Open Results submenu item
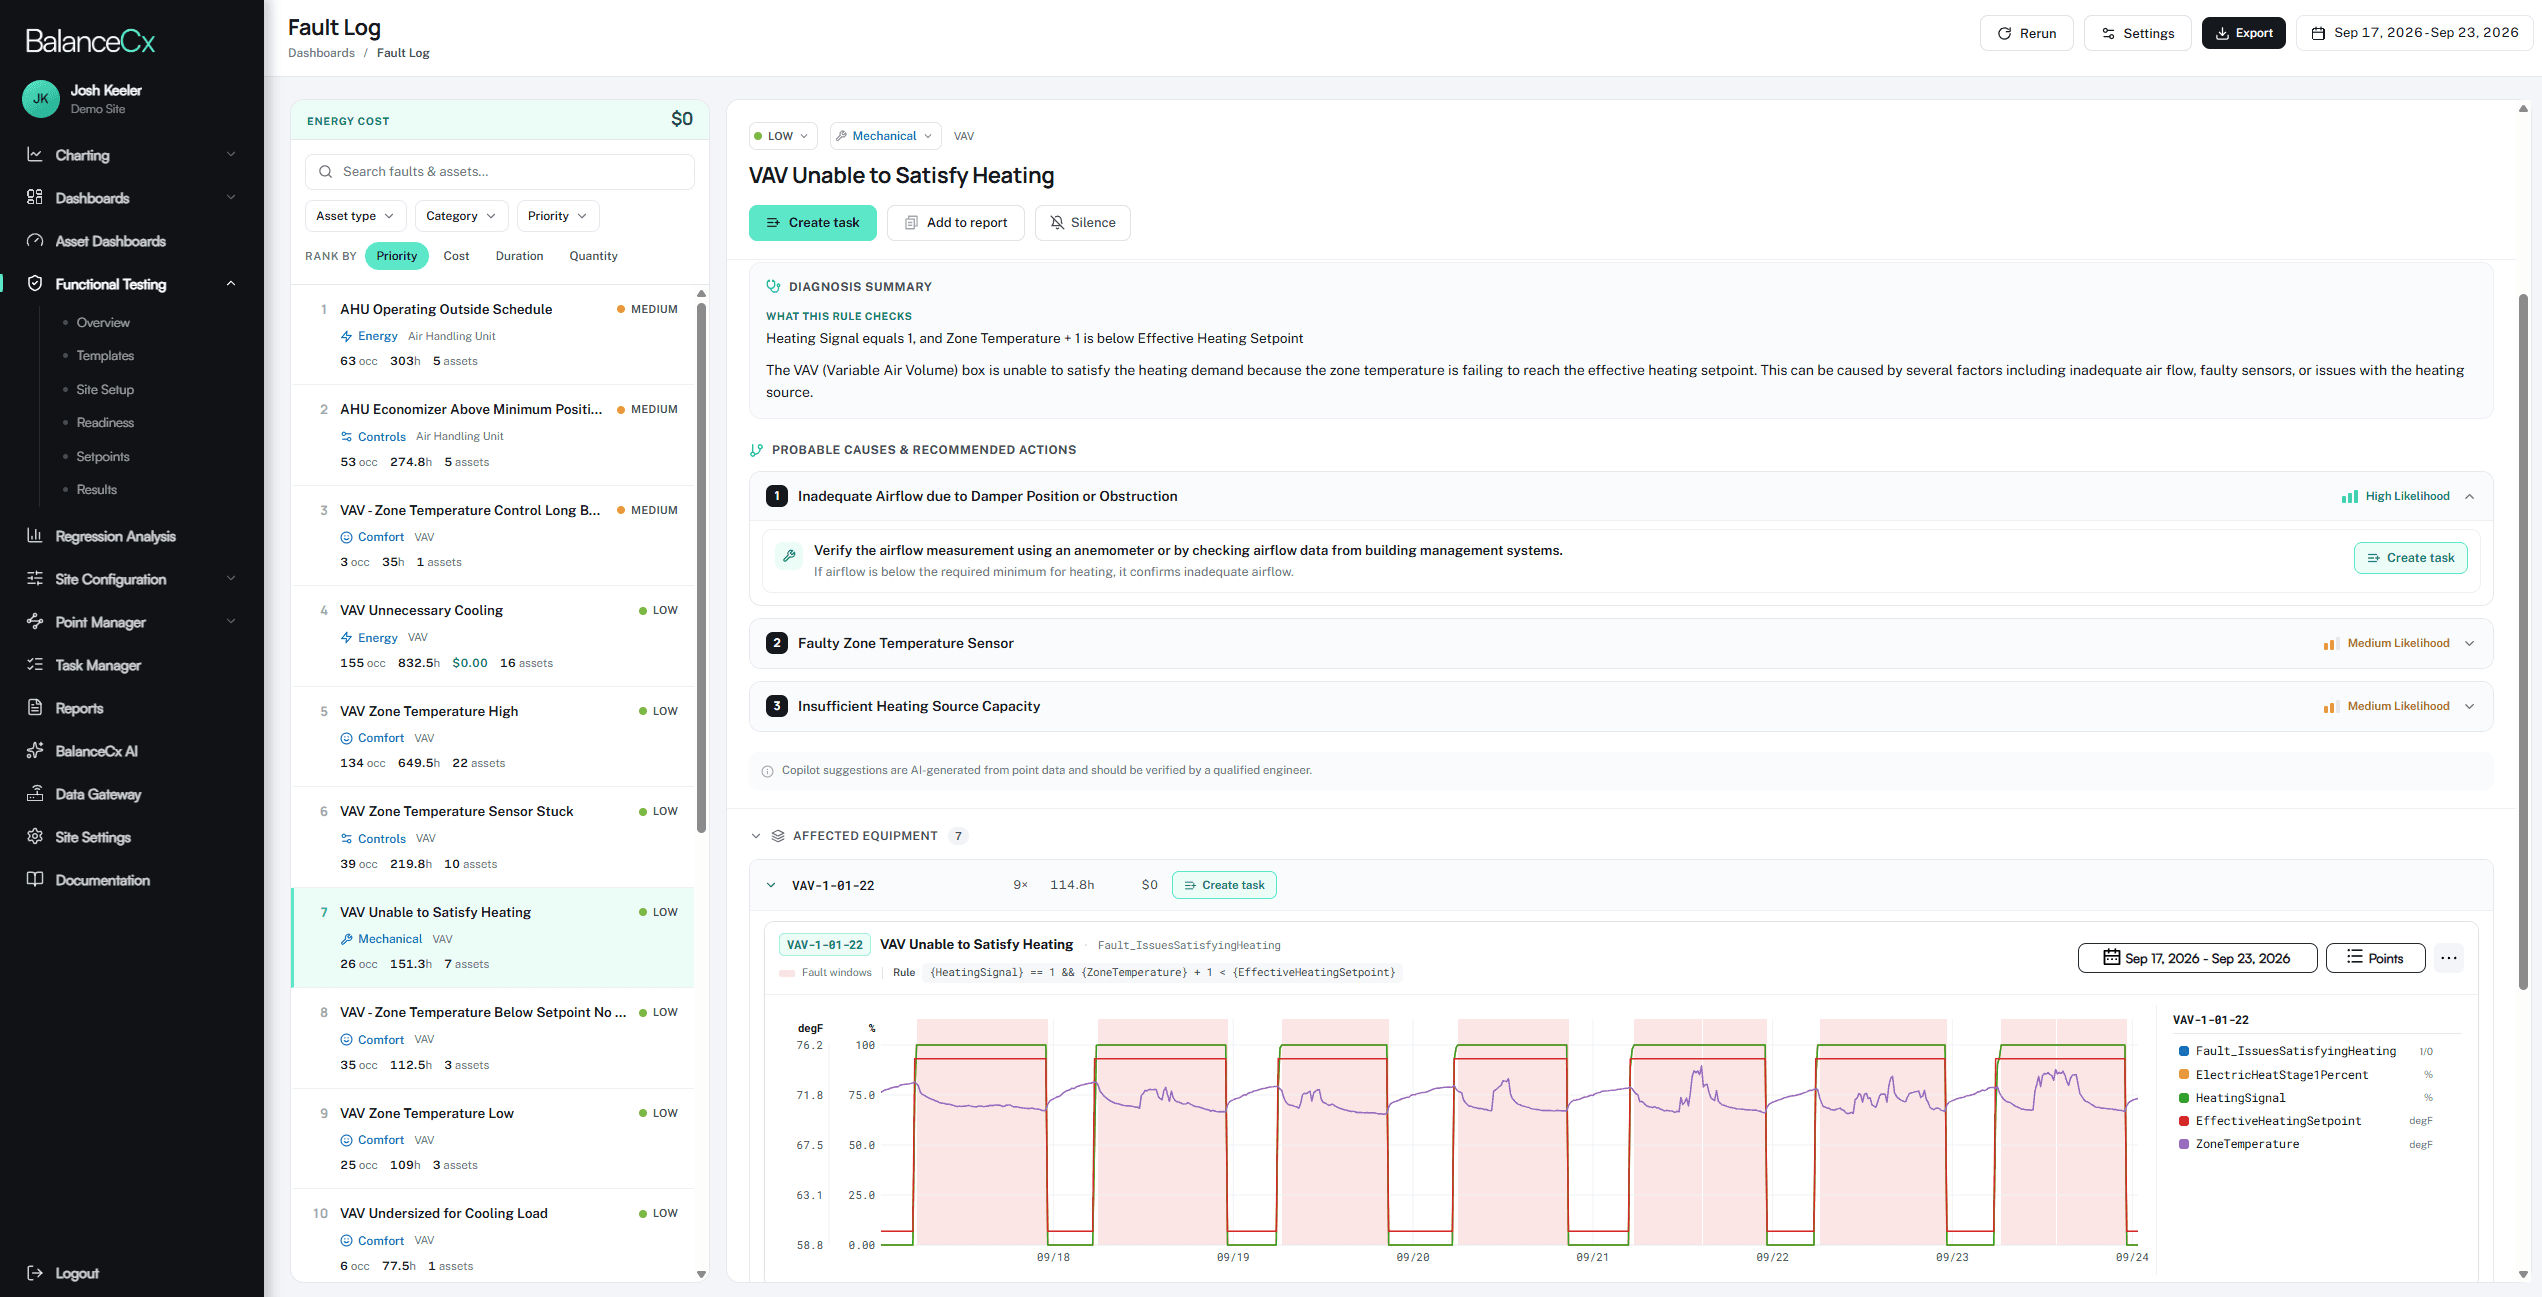 tap(97, 489)
